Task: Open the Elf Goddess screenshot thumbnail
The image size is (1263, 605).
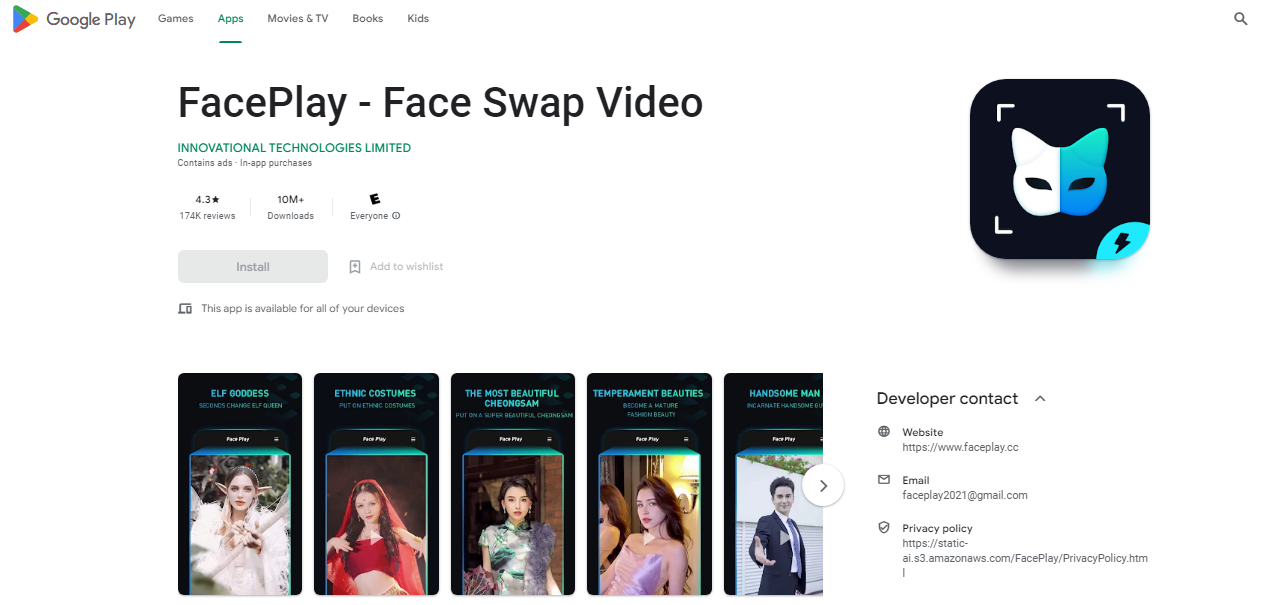Action: (239, 484)
